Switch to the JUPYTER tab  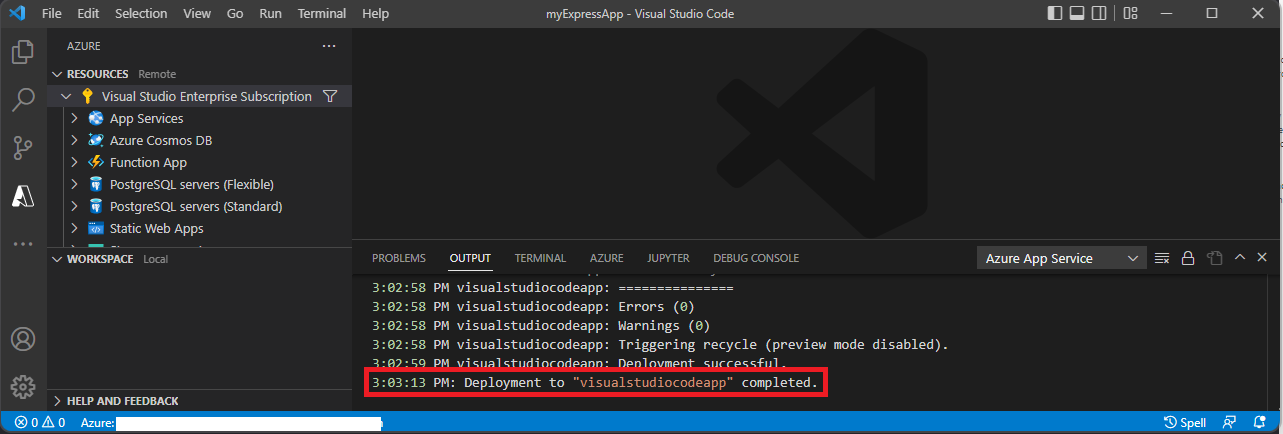pos(668,258)
